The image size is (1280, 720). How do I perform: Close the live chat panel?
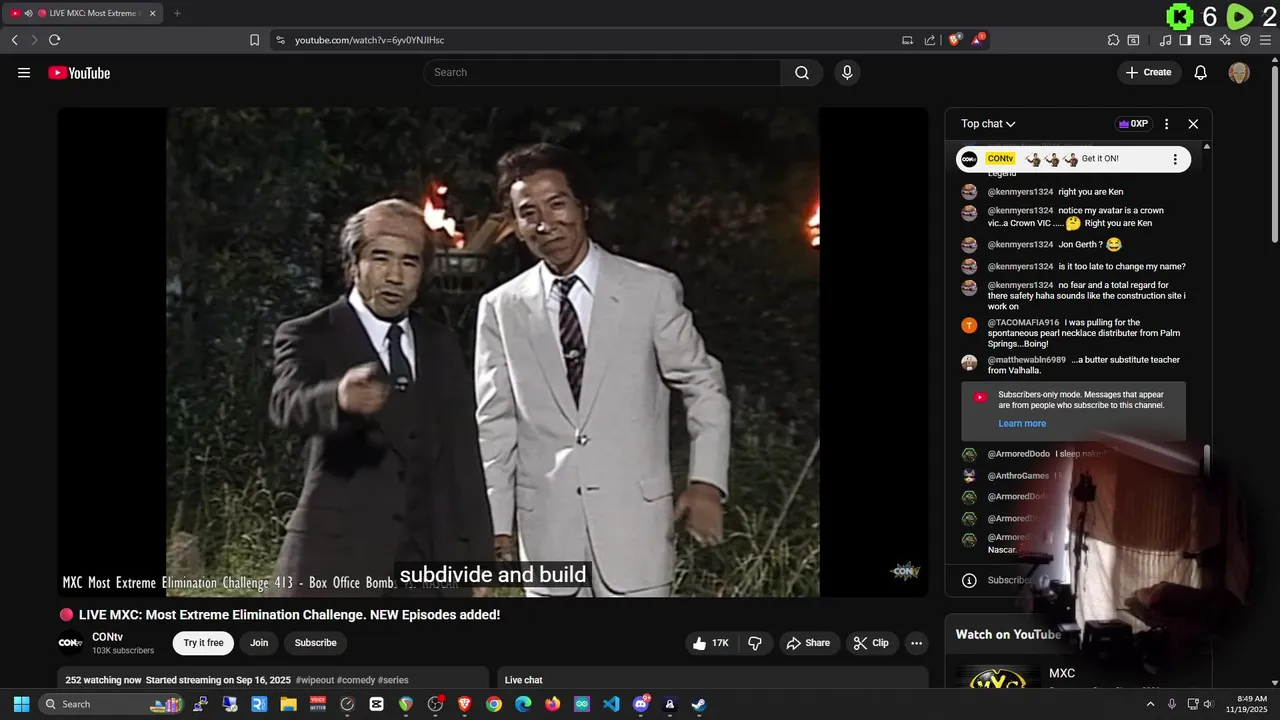click(x=1193, y=124)
